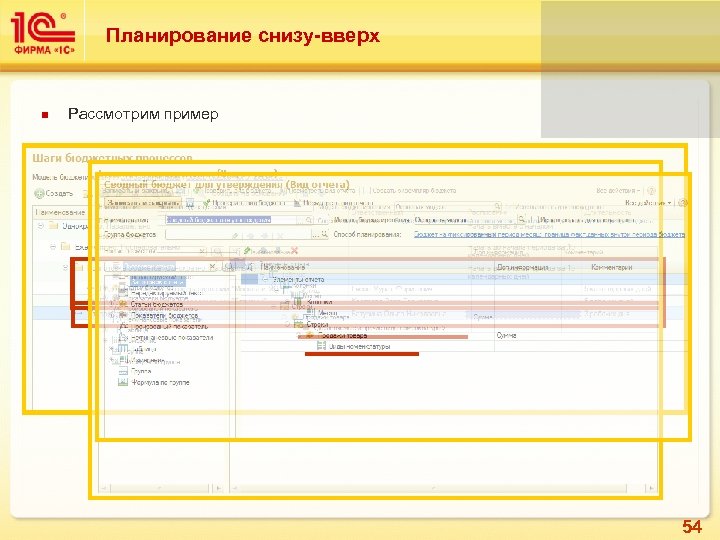720x540 pixels.
Task: Click the Сумма cell beside Продажи товара
Action: pos(506,336)
